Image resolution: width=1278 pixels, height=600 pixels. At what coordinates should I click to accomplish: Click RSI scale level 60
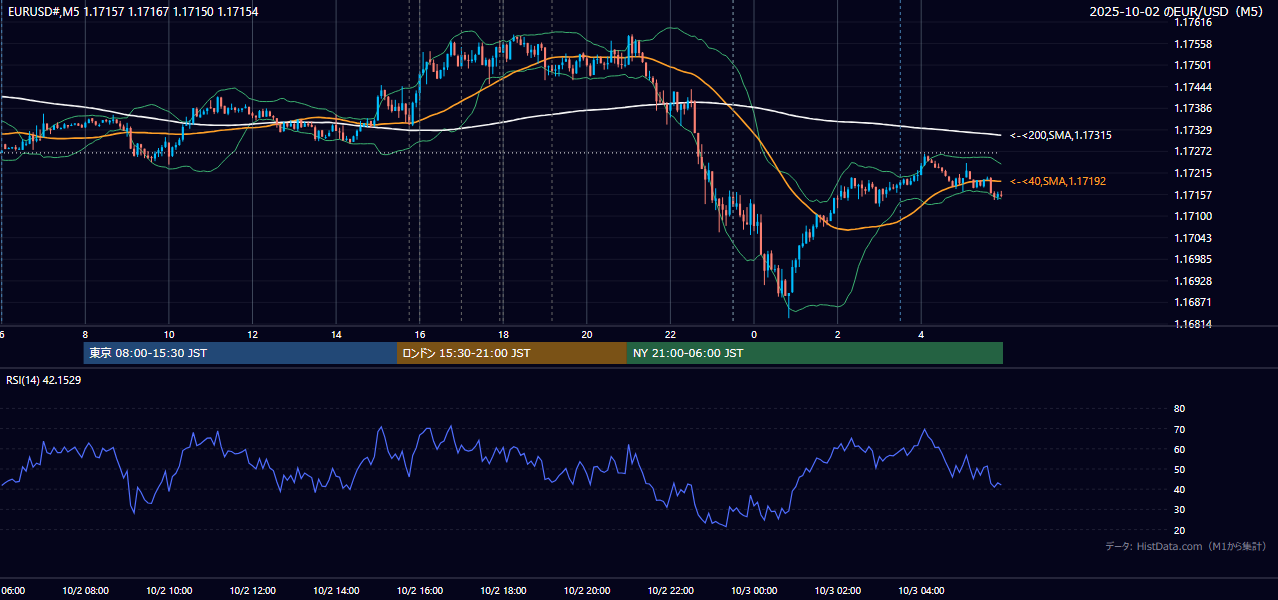[x=1179, y=449]
